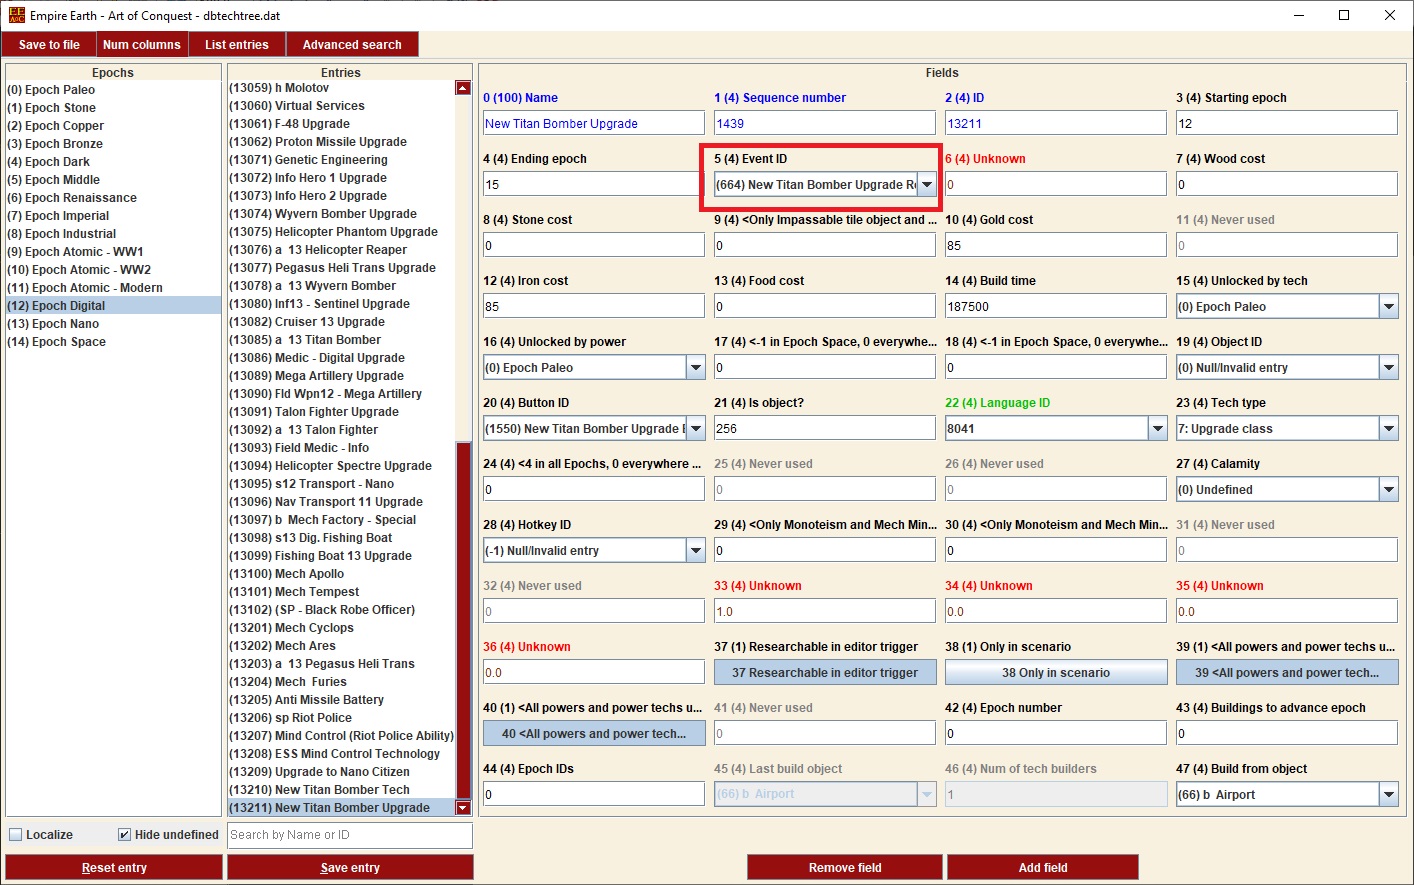Click Save to file menu

click(x=49, y=45)
